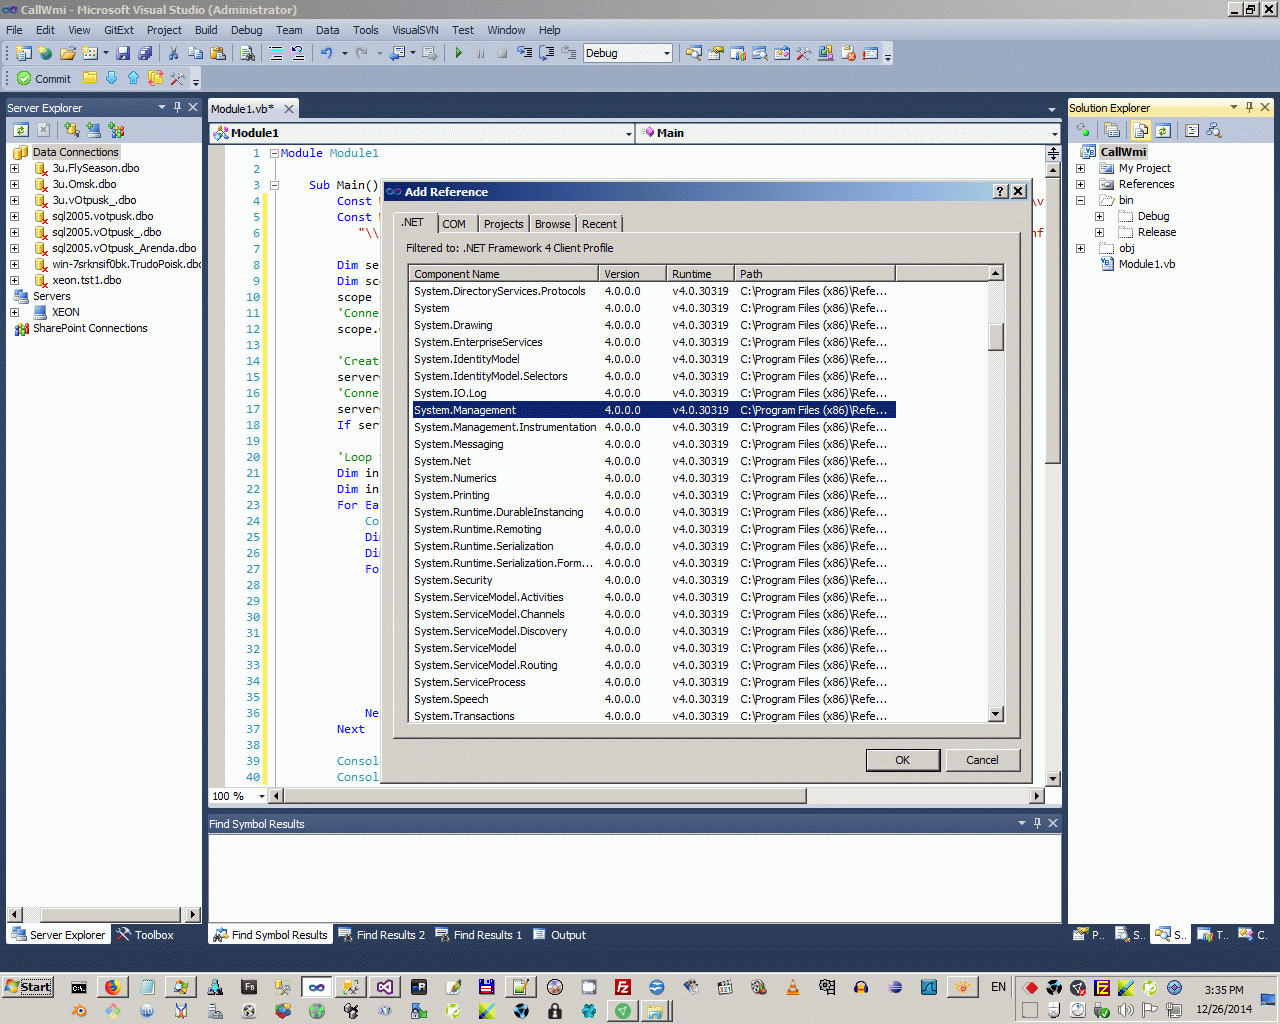Collapse the bin folder in Solution Explorer
Screen dimensions: 1280x1024
(1080, 200)
